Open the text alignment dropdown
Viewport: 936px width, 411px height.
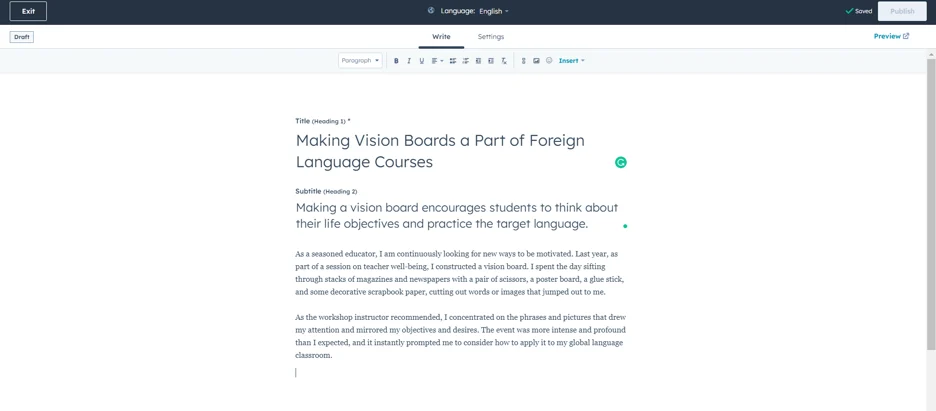tap(437, 61)
